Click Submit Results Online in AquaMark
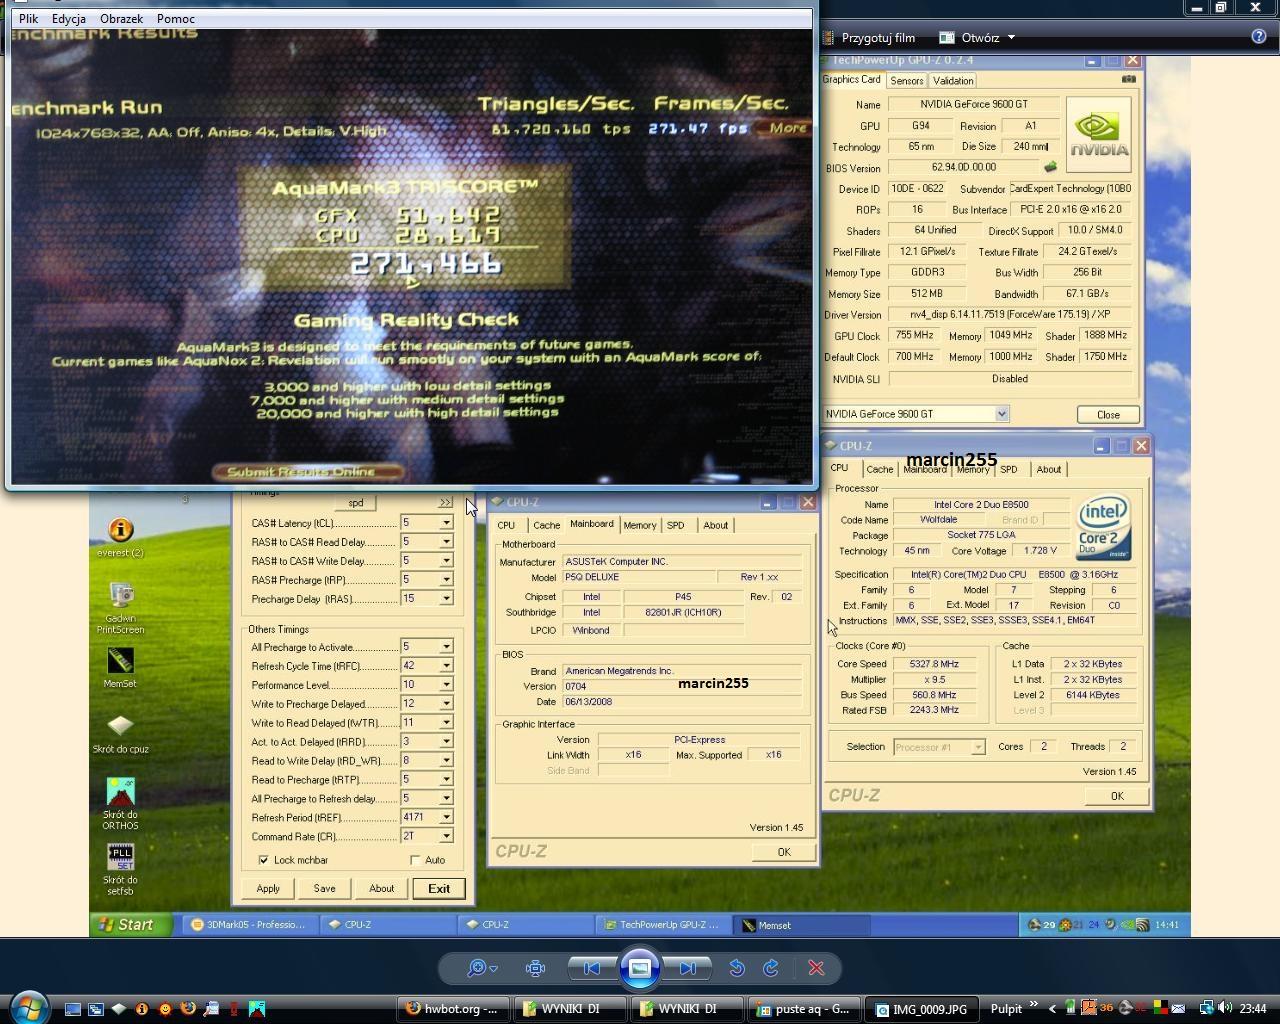Viewport: 1280px width, 1024px height. click(308, 472)
